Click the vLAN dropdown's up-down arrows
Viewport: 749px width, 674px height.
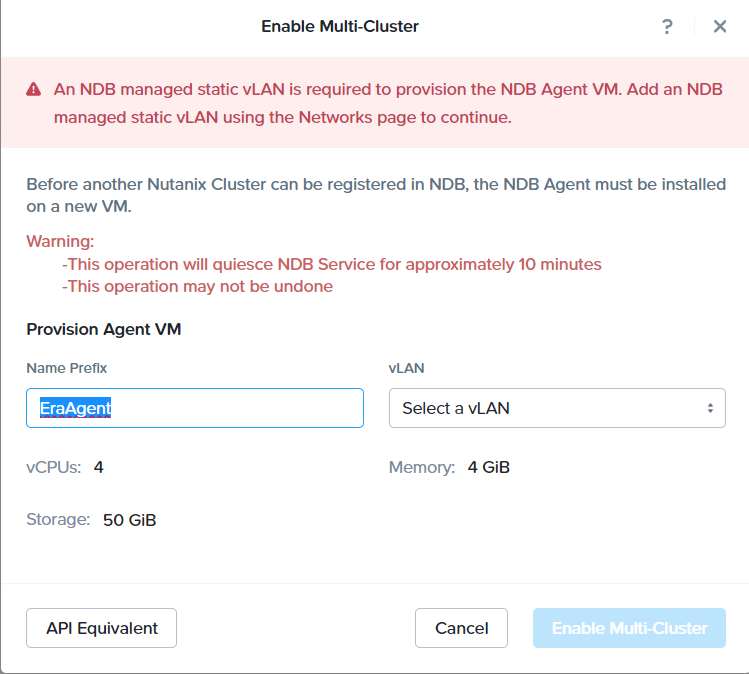point(710,408)
